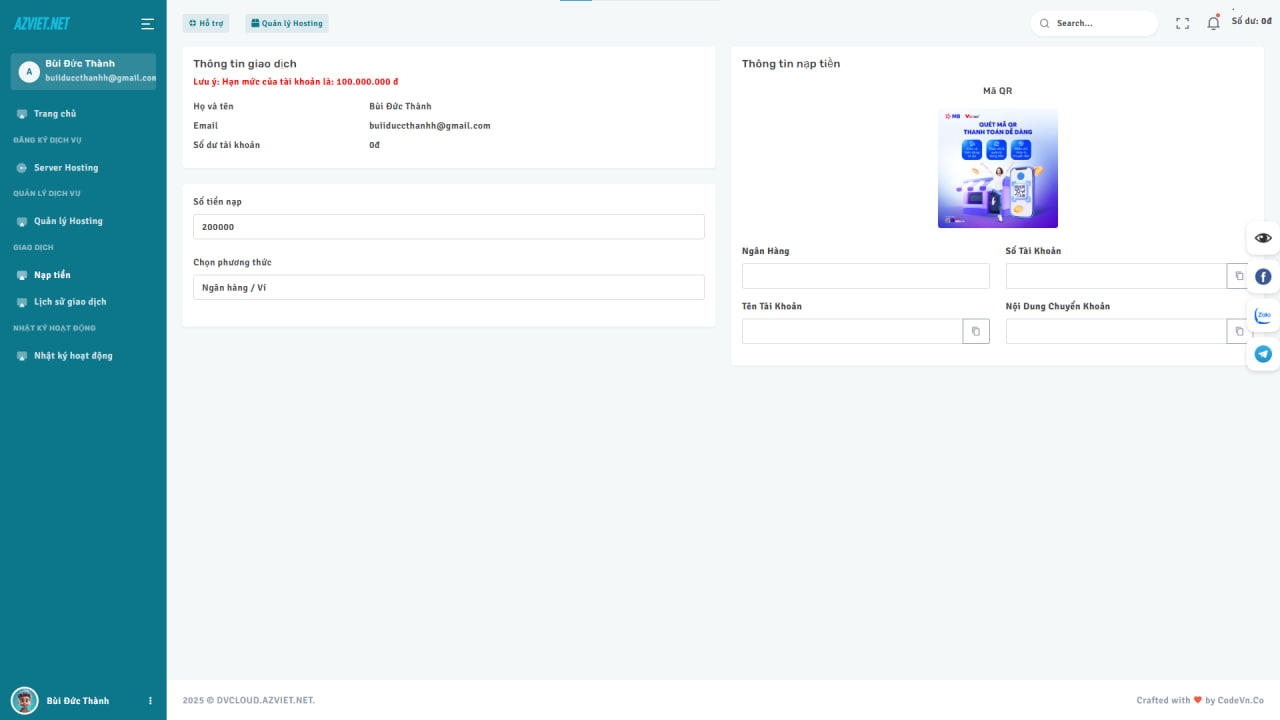Click the Quản lý Hosting top button

pyautogui.click(x=287, y=23)
